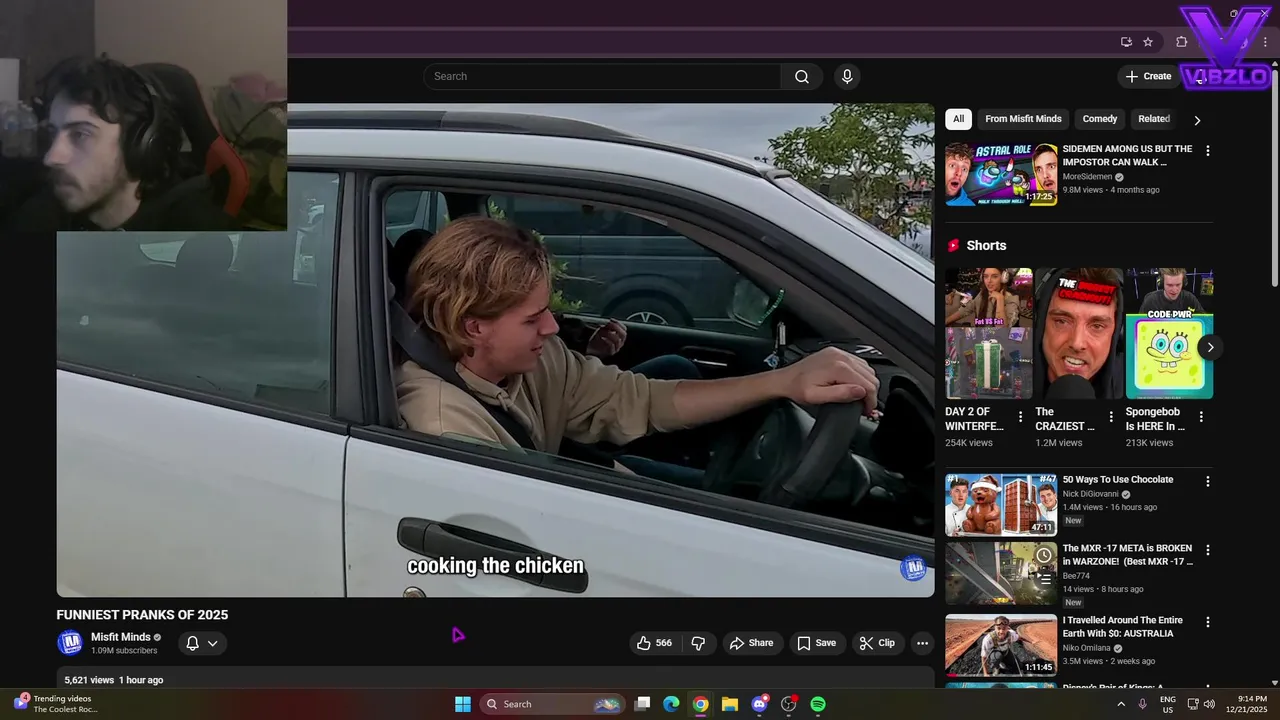Show next Shorts with the arrow
Screen dimensions: 1280x720
[x=1210, y=348]
